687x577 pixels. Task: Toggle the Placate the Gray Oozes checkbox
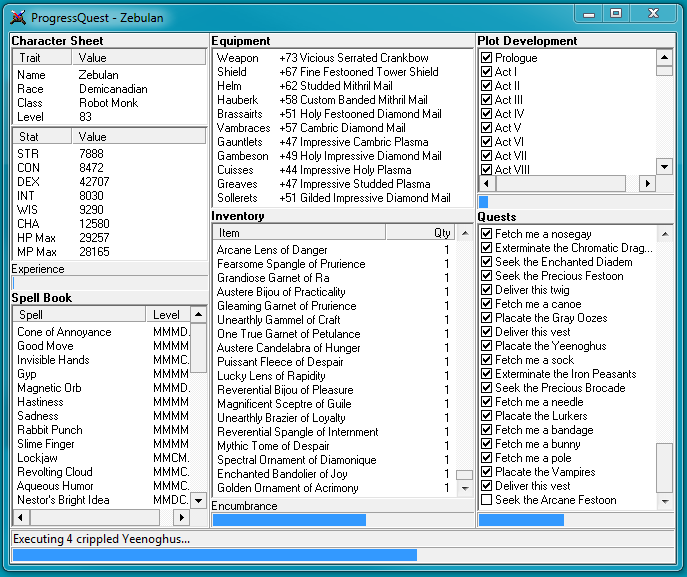(x=486, y=318)
